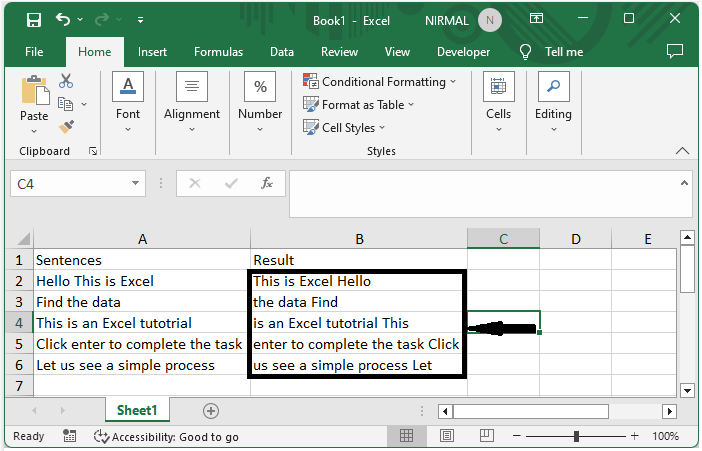Screen dimensions: 702x451
Task: Select column D header
Action: coord(576,239)
